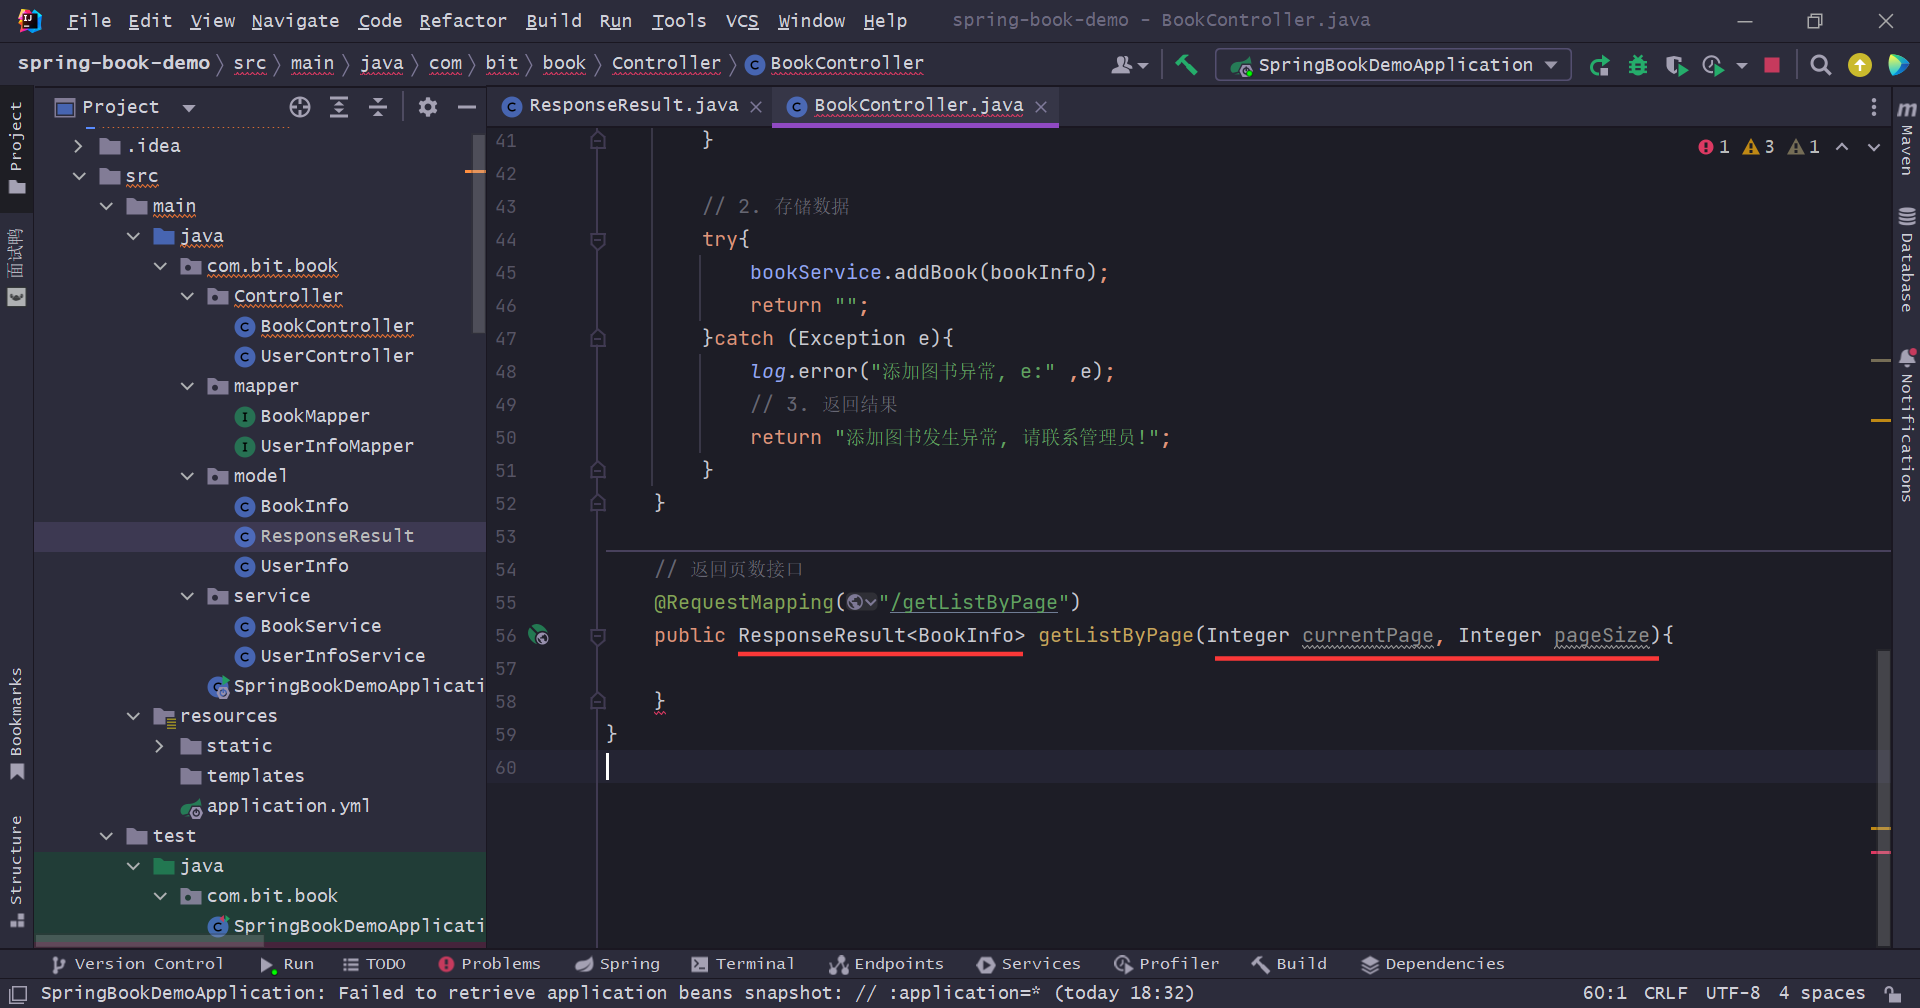Image resolution: width=1920 pixels, height=1008 pixels.
Task: Open the Problems tool window
Action: [490, 964]
